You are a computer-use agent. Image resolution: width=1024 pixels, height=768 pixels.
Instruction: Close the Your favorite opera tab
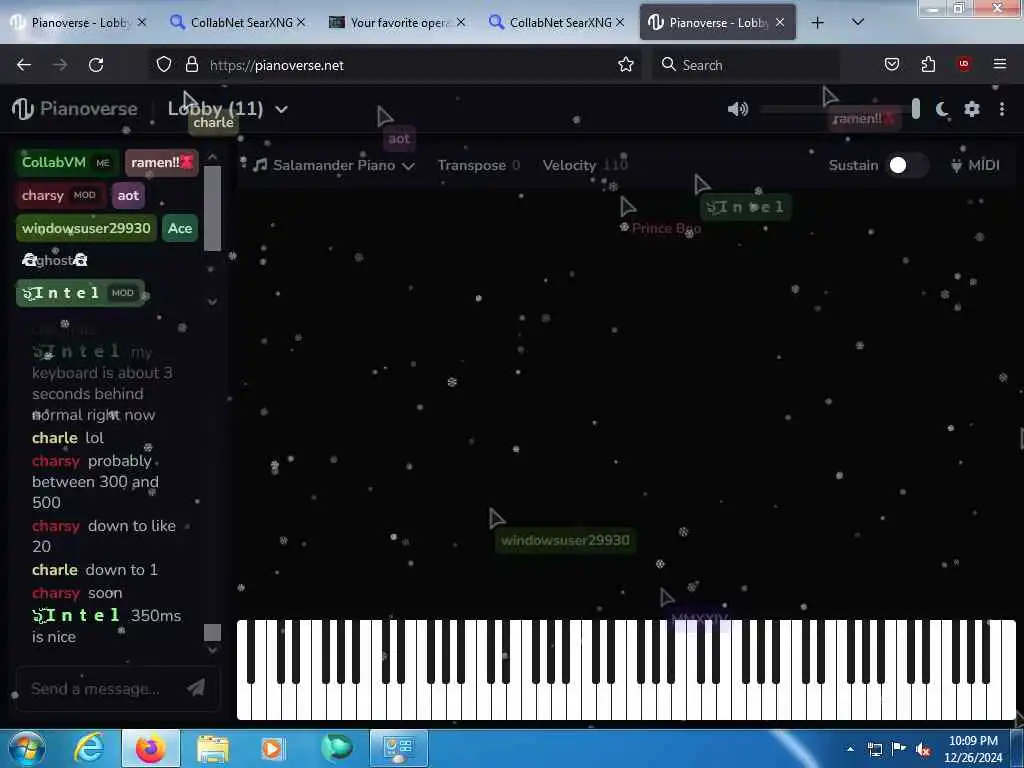[461, 22]
